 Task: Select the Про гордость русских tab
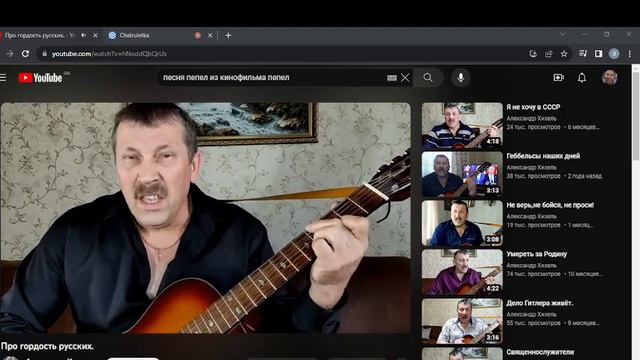coord(39,36)
